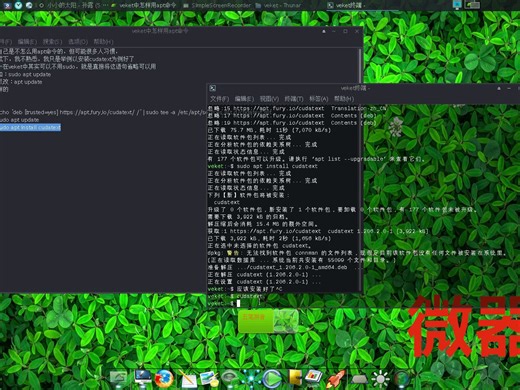Open the white sun brightness dock icon
This screenshot has width=520, height=390.
[380, 379]
